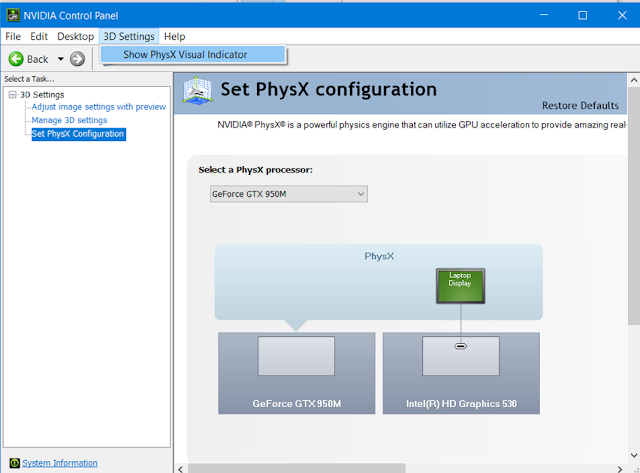Viewport: 640px width, 473px height.
Task: Close the NVIDIA Control Panel window
Action: pos(622,15)
